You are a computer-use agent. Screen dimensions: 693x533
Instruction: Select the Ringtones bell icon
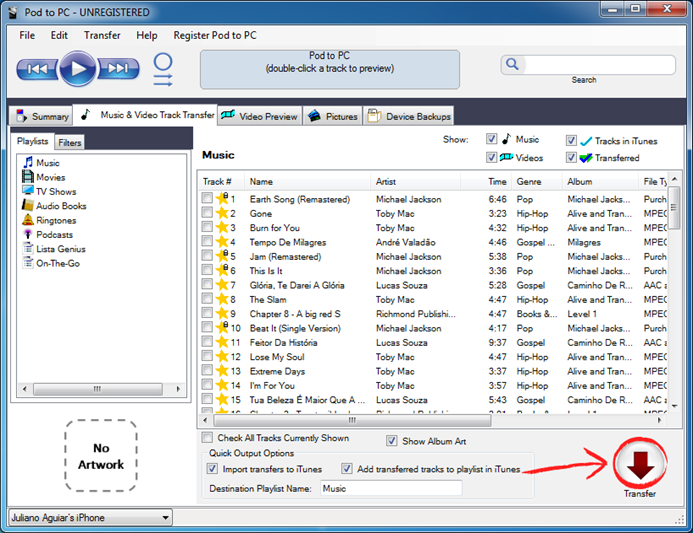pyautogui.click(x=28, y=220)
